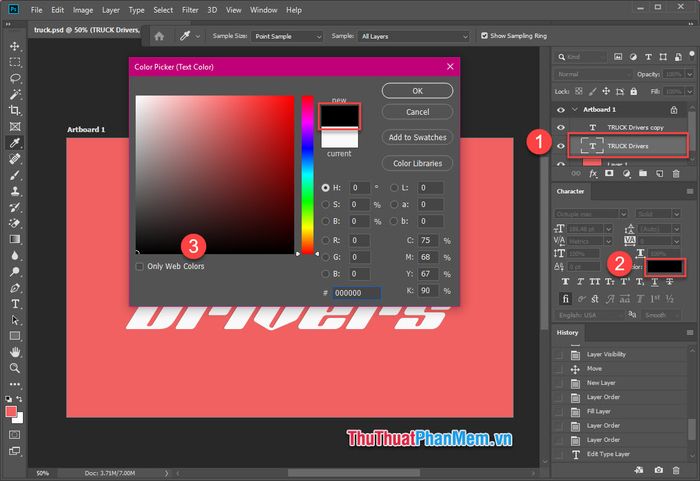This screenshot has width=700, height=481.
Task: Click the Add to Swatches button
Action: (x=417, y=137)
